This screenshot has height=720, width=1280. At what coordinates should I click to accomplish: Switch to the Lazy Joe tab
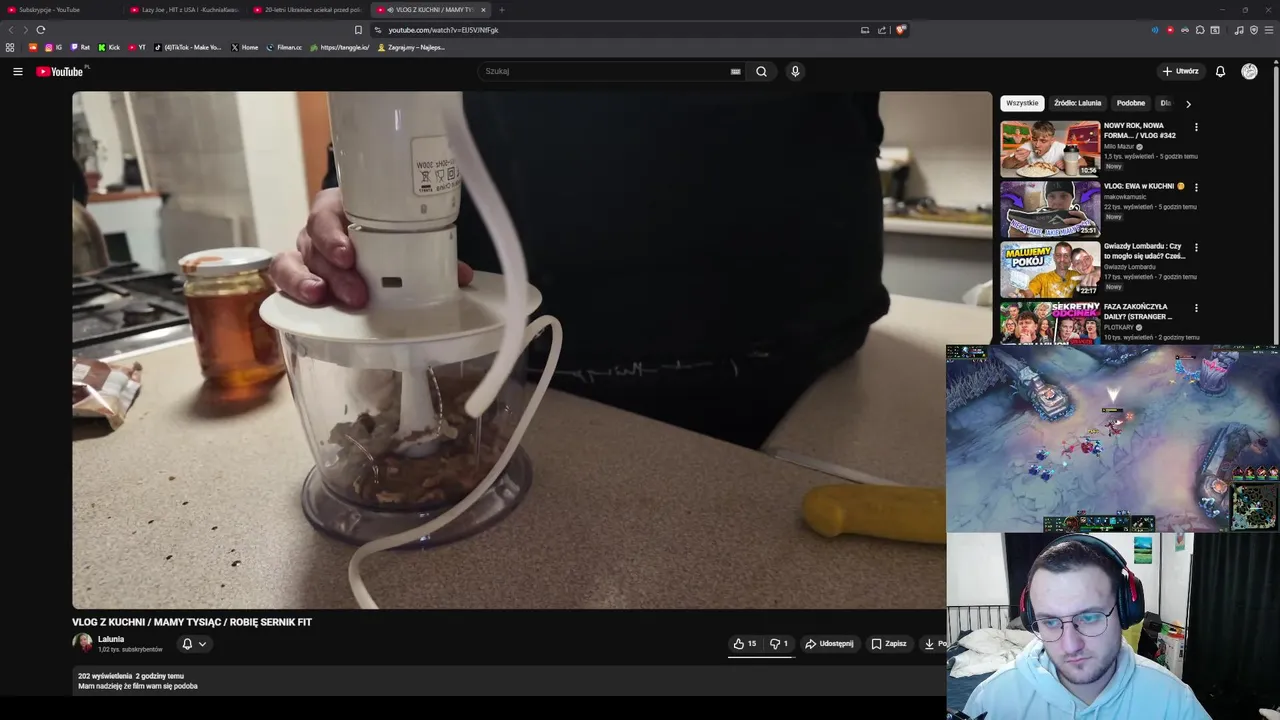tap(185, 10)
